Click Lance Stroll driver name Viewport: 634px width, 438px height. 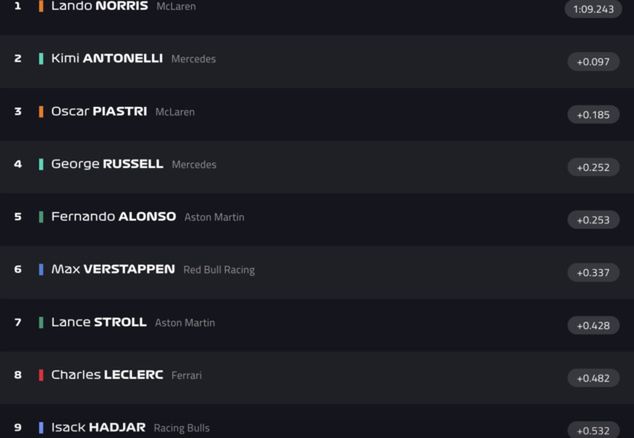99,322
